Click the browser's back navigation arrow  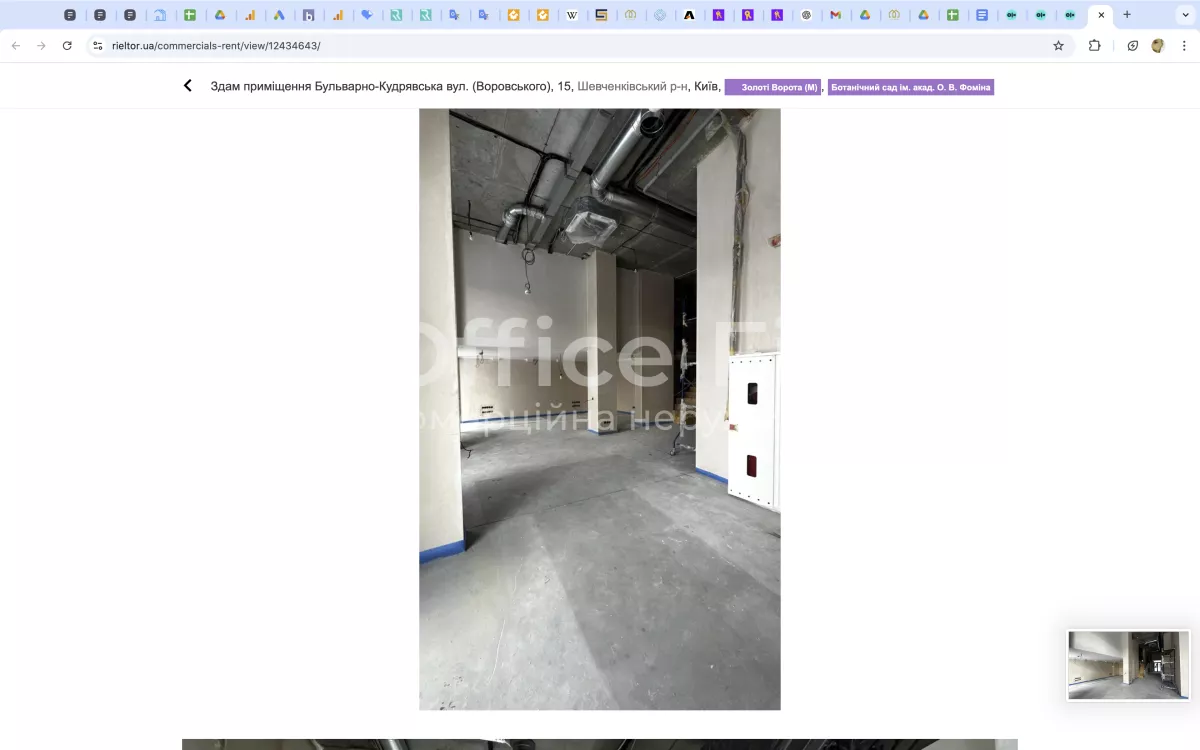15,45
